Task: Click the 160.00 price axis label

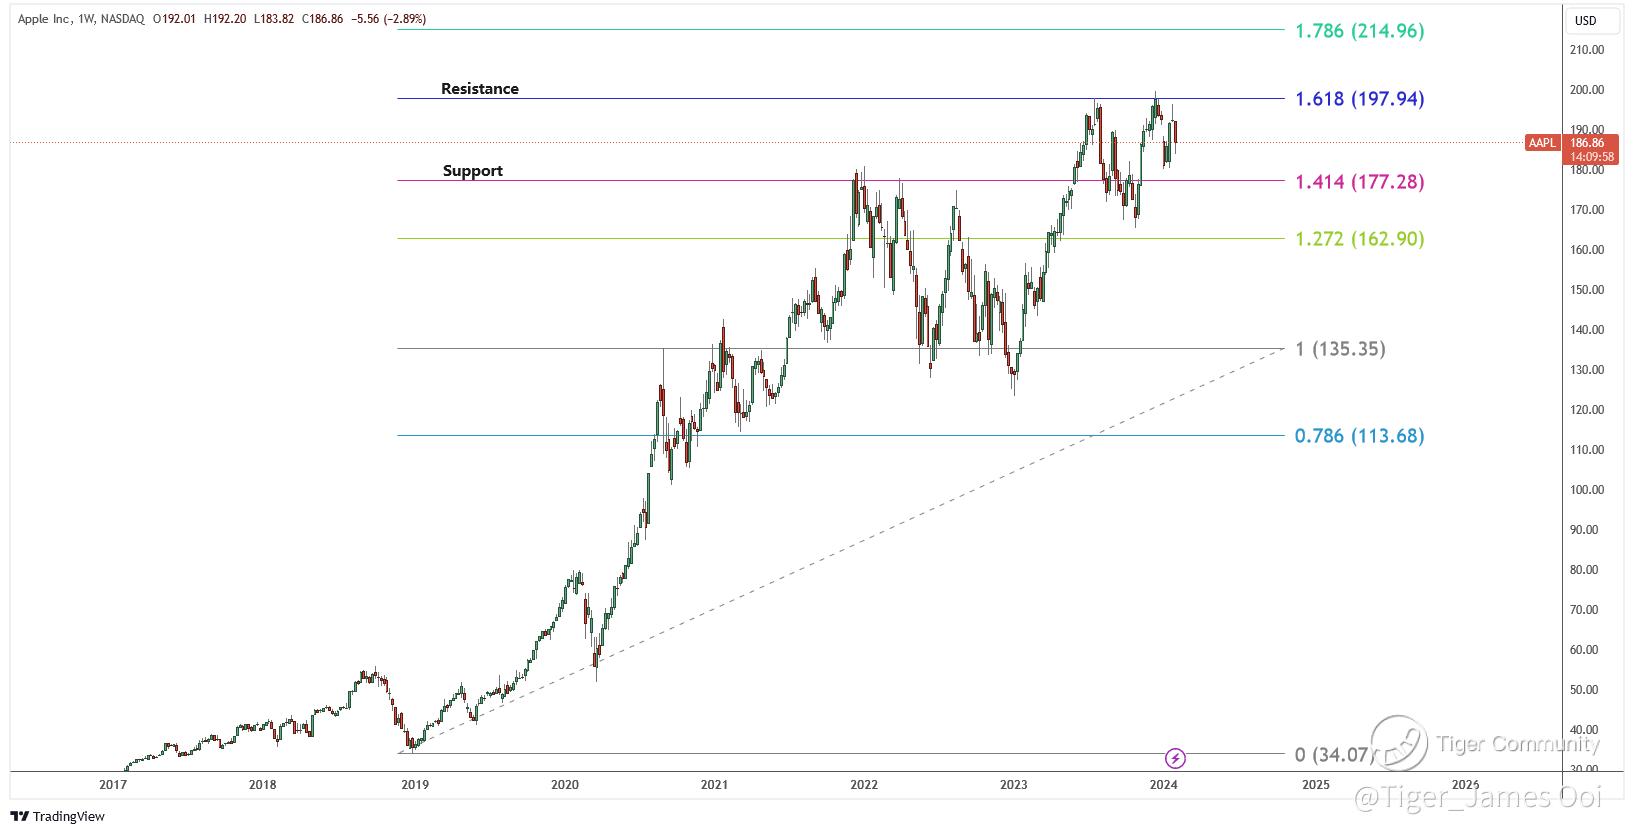Action: [1587, 250]
